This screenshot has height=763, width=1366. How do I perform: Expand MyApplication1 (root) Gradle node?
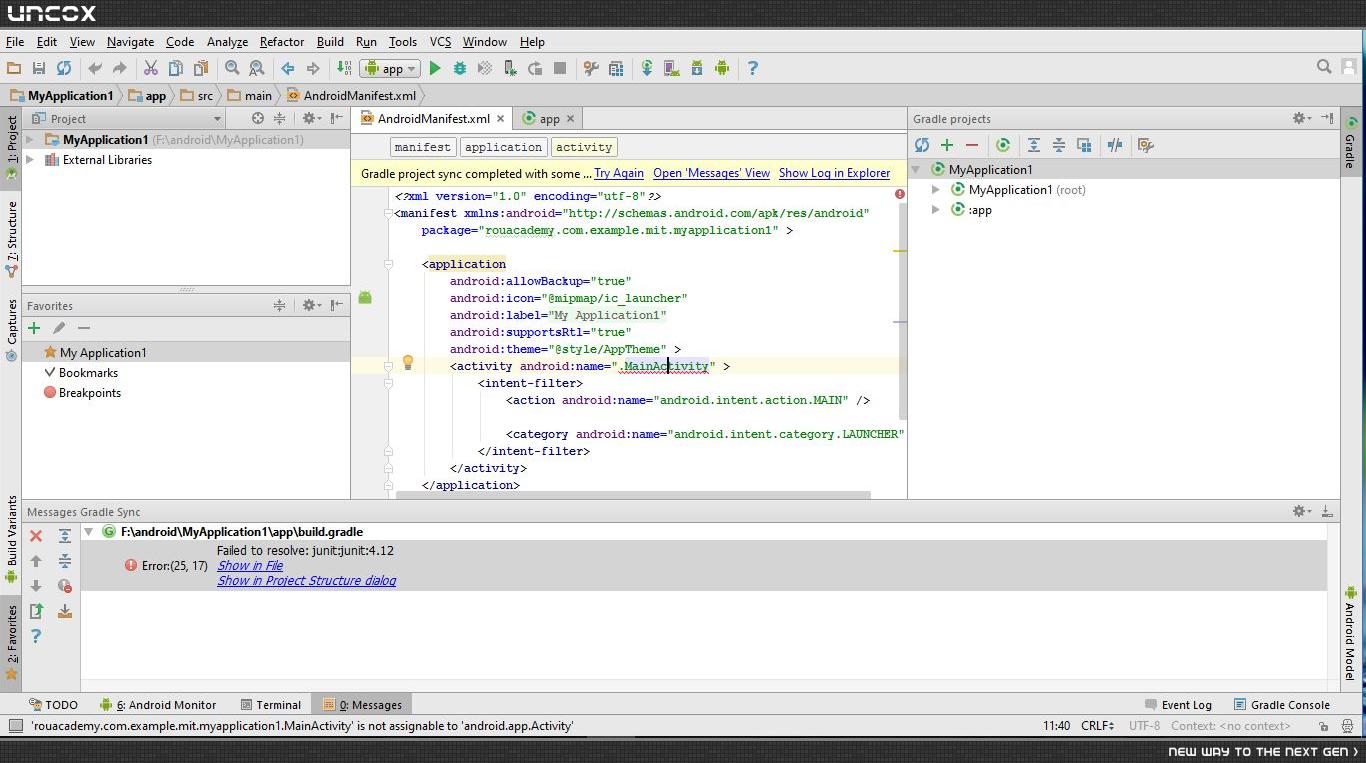pos(936,190)
